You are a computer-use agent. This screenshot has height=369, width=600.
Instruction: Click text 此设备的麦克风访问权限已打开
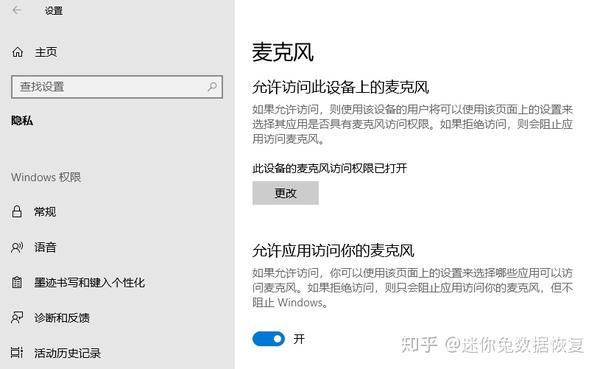(329, 168)
